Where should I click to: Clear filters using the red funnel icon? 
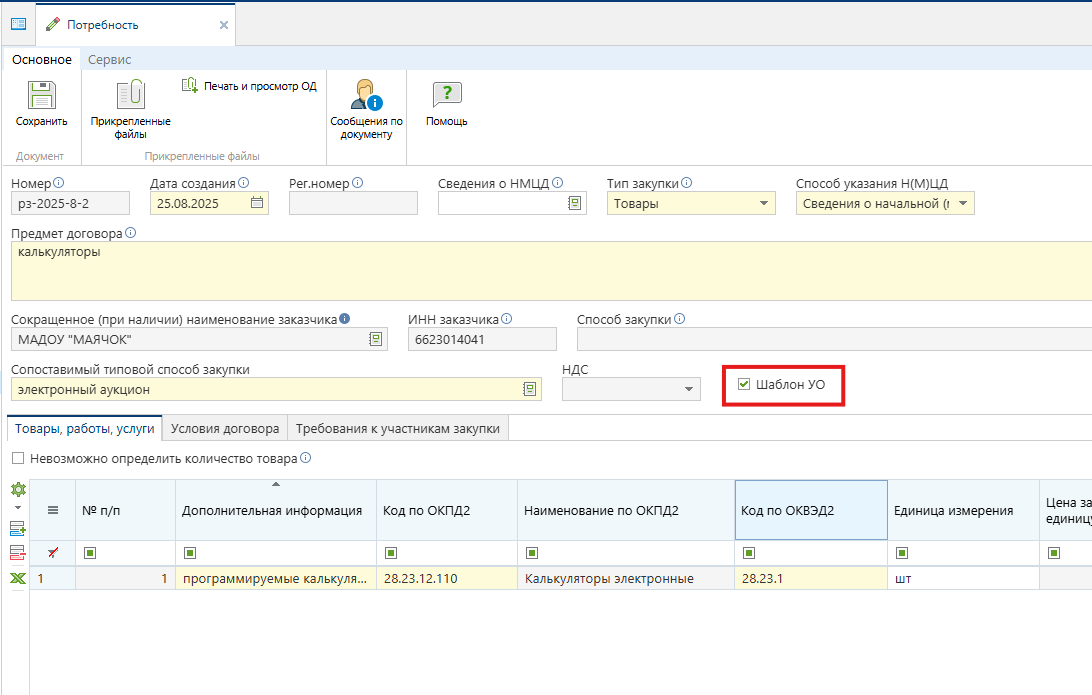click(53, 553)
